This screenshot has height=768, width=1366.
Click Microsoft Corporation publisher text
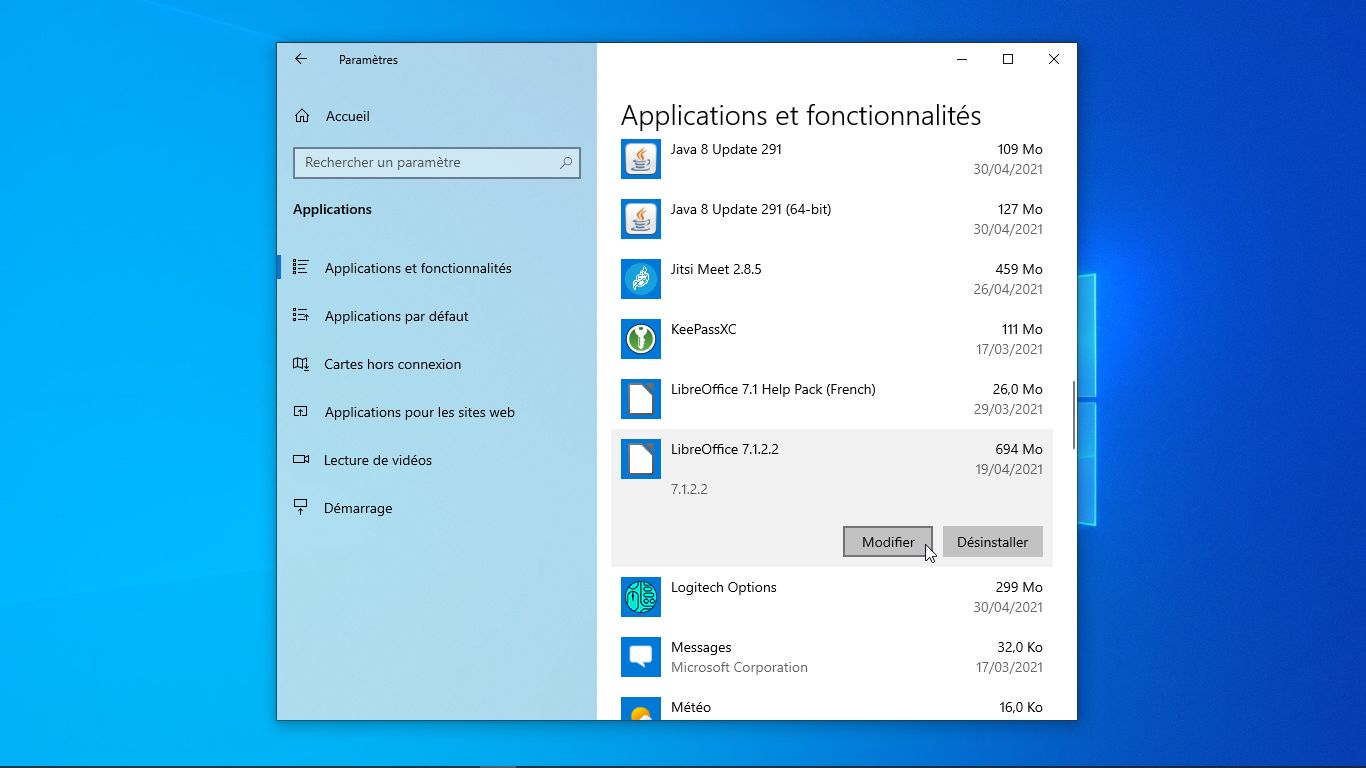coord(739,667)
